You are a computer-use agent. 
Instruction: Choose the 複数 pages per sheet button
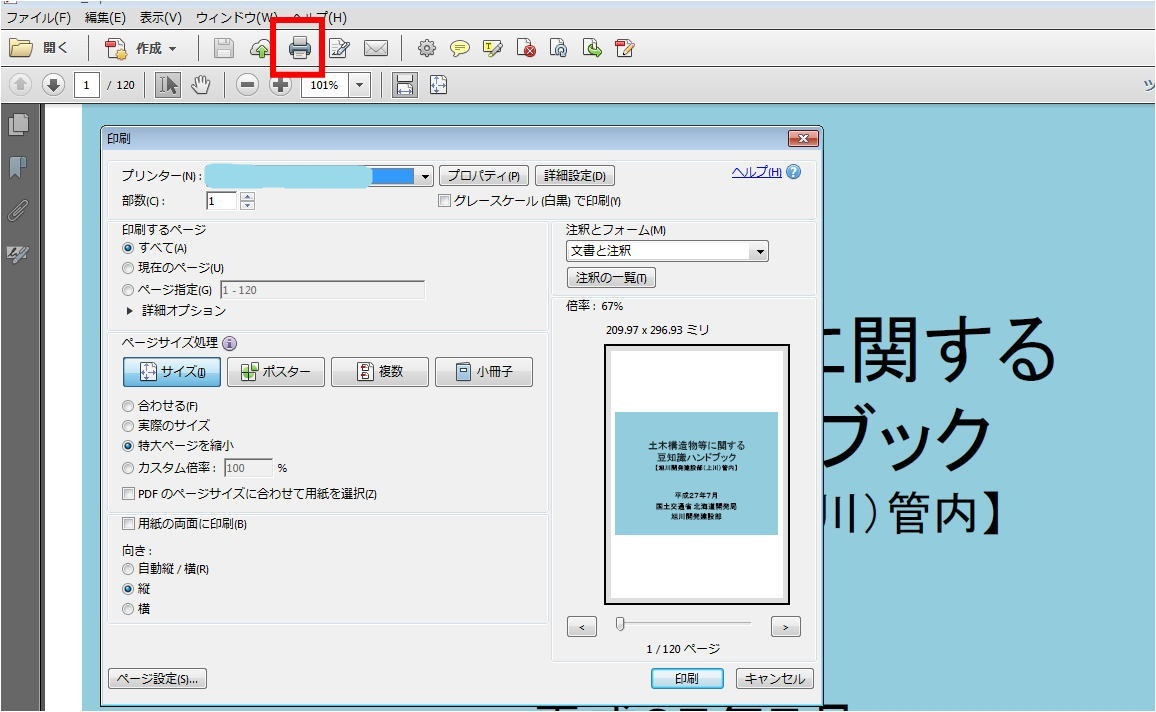pos(380,371)
